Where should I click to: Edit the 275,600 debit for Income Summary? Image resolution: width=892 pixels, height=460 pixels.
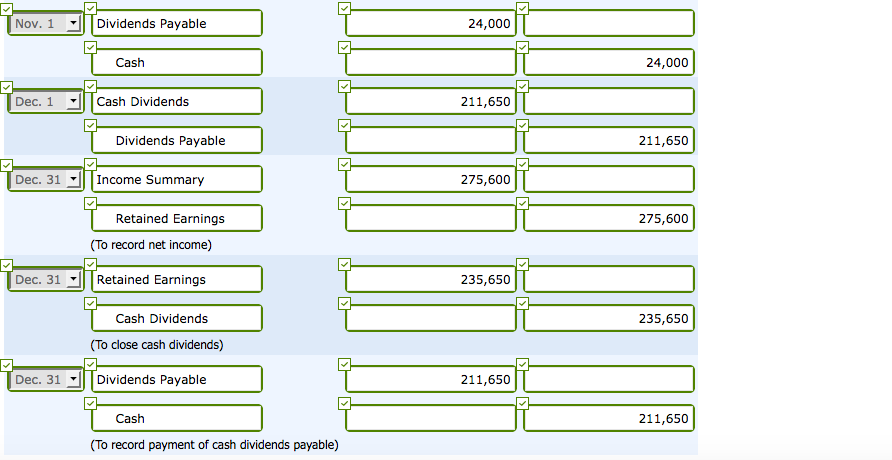click(431, 179)
